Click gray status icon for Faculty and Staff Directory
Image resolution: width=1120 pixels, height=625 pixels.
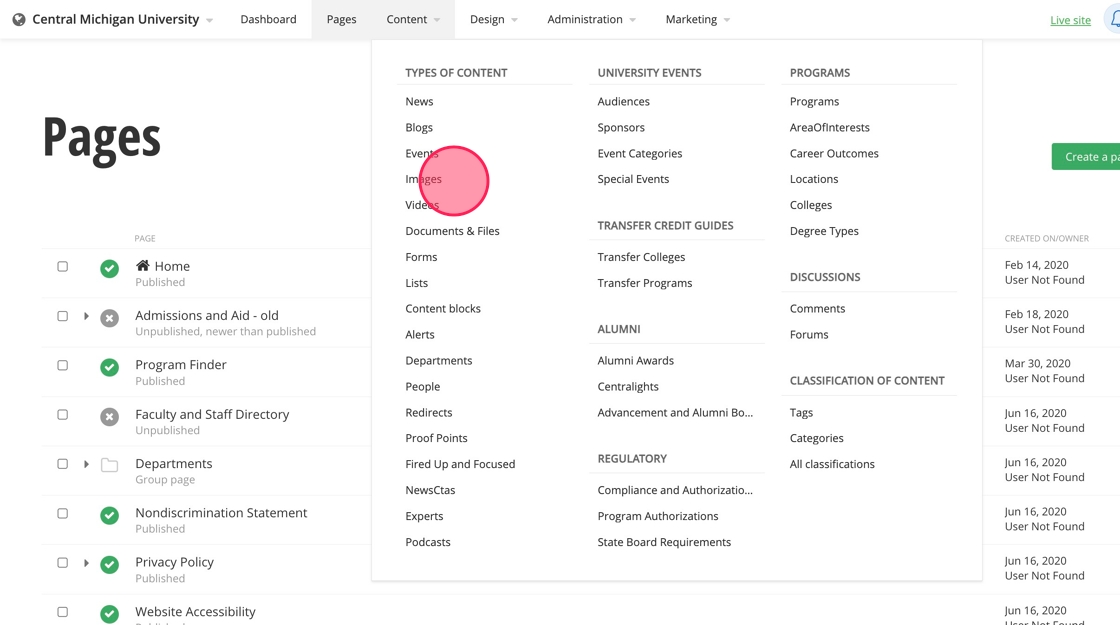110,416
